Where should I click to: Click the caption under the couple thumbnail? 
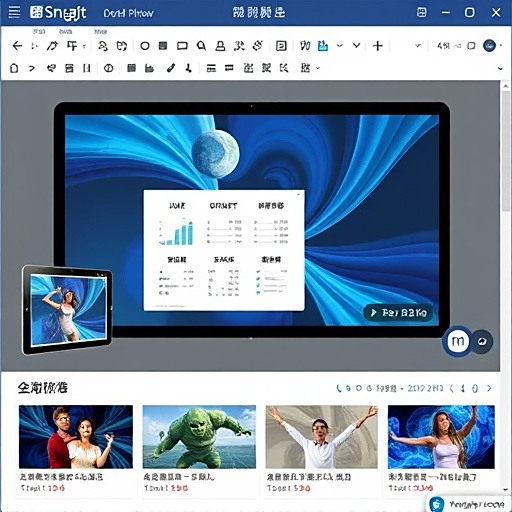click(61, 477)
